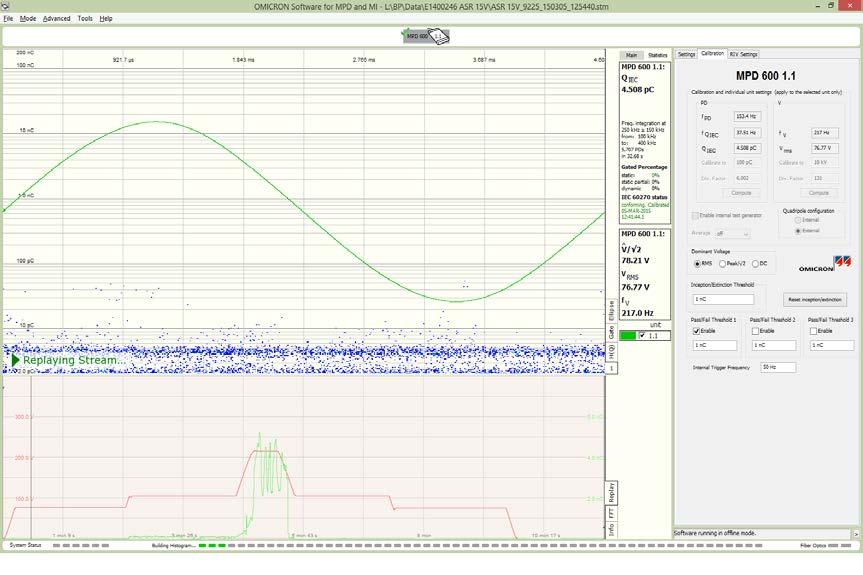This screenshot has height=575, width=863.
Task: Click the replay timeline cursor line
Action: click(x=31, y=458)
